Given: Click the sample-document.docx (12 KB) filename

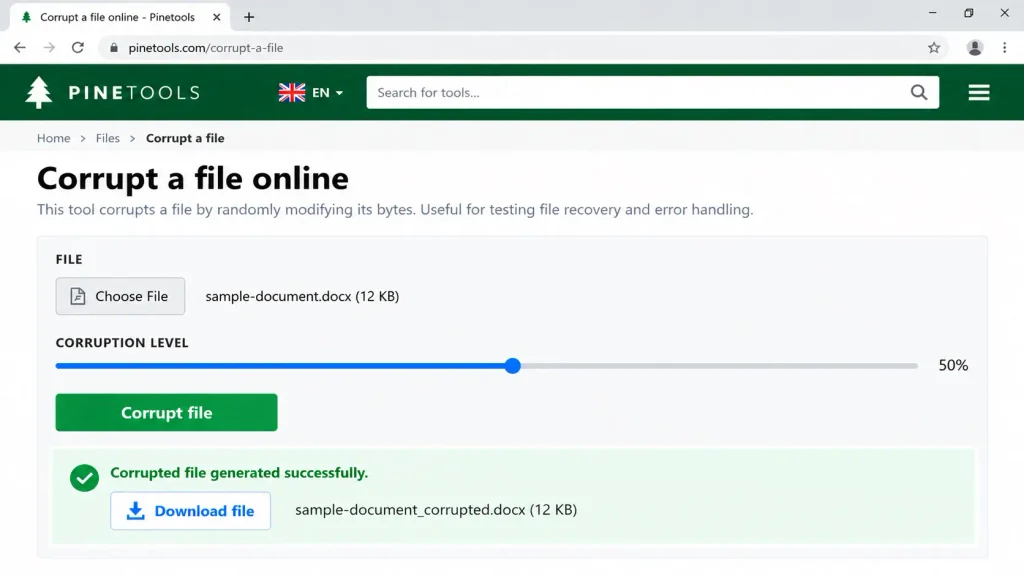Looking at the screenshot, I should click(302, 296).
